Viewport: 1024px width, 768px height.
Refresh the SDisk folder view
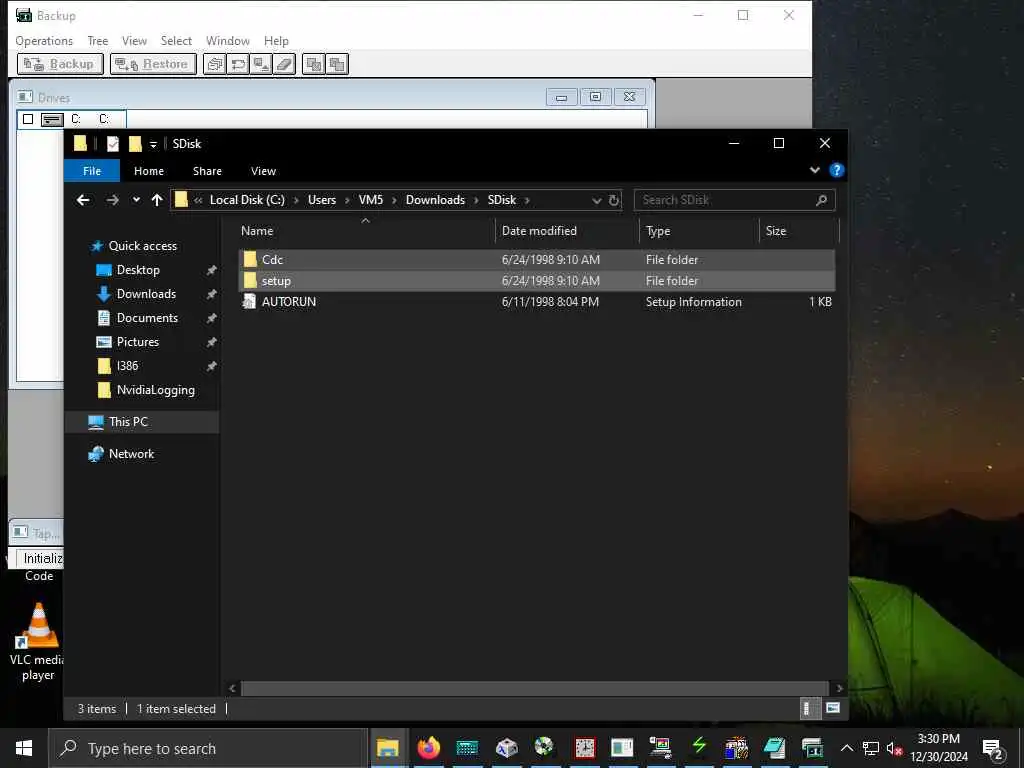coord(614,200)
